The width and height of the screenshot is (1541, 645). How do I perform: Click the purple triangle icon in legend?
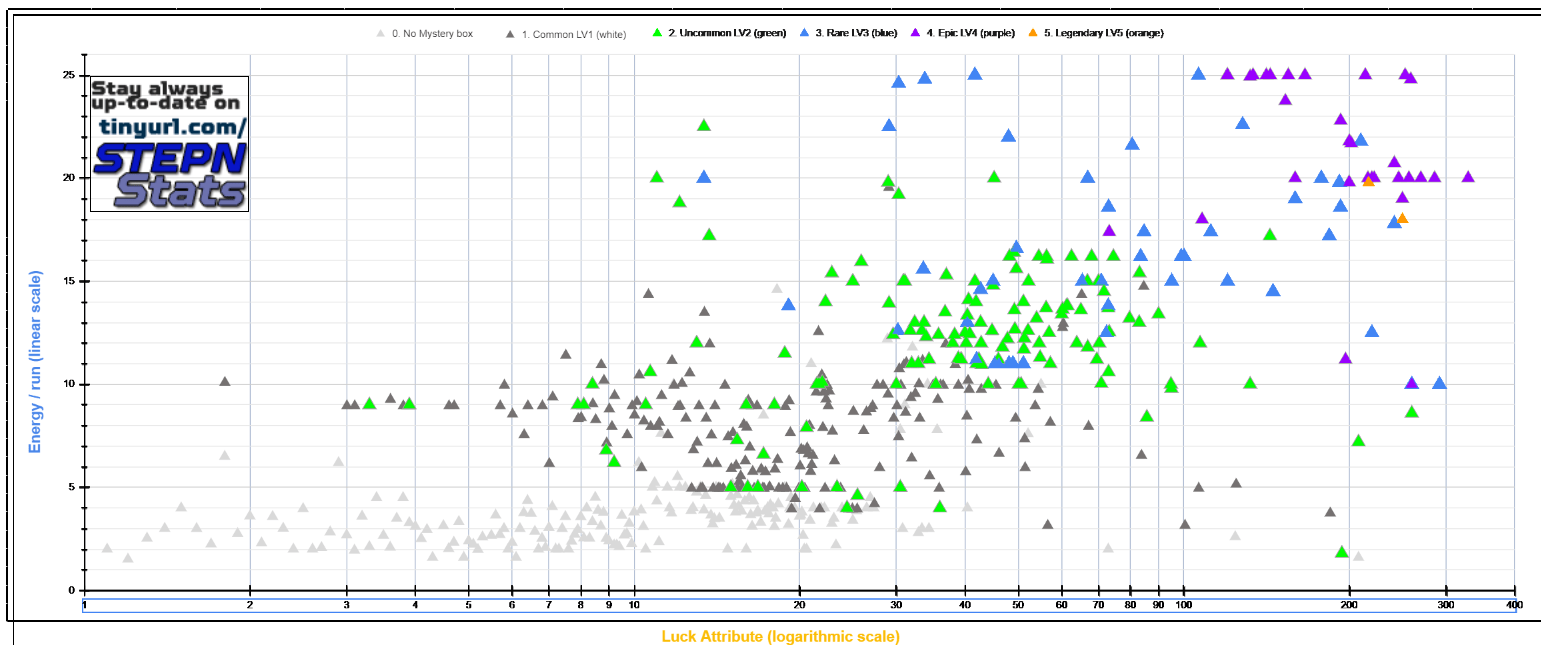click(915, 34)
